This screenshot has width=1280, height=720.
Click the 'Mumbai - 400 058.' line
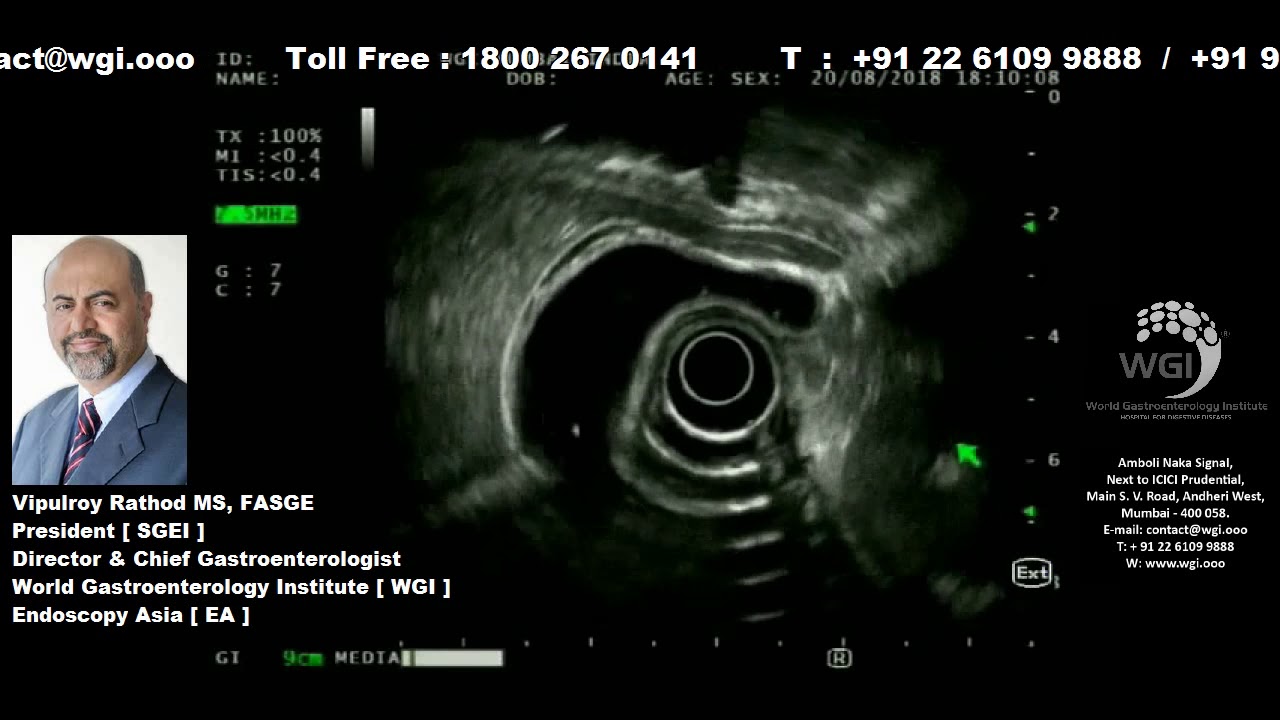(x=1175, y=513)
